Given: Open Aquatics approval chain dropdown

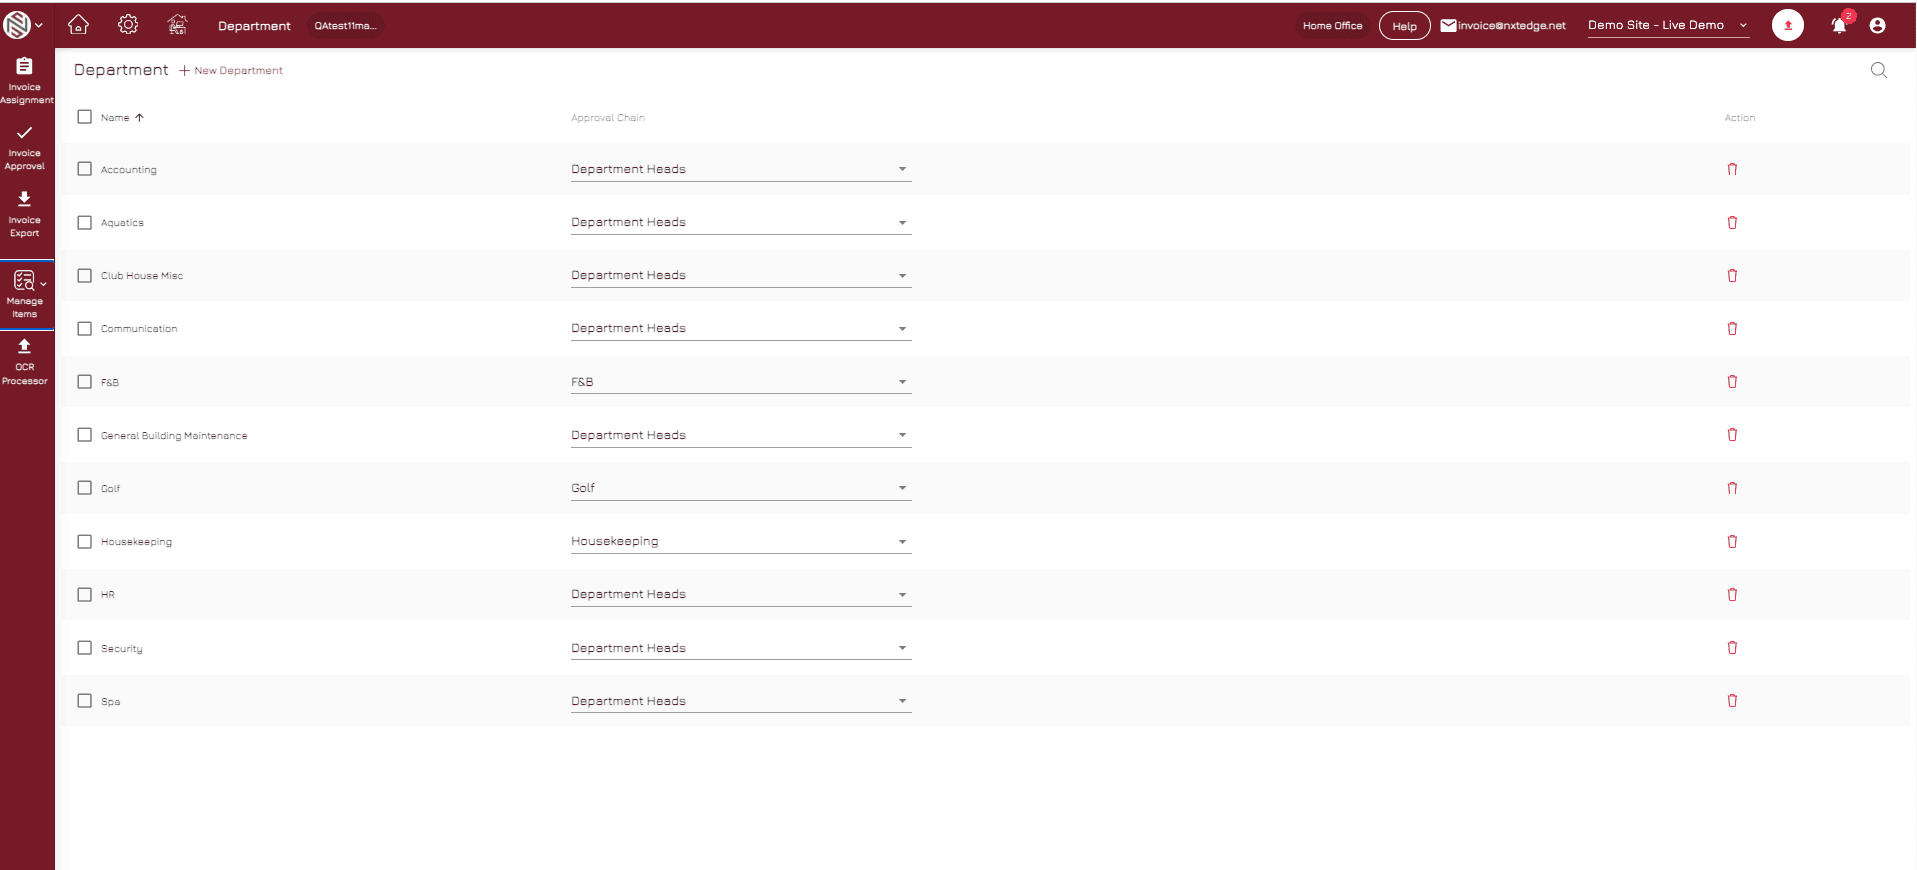Looking at the screenshot, I should coord(741,222).
